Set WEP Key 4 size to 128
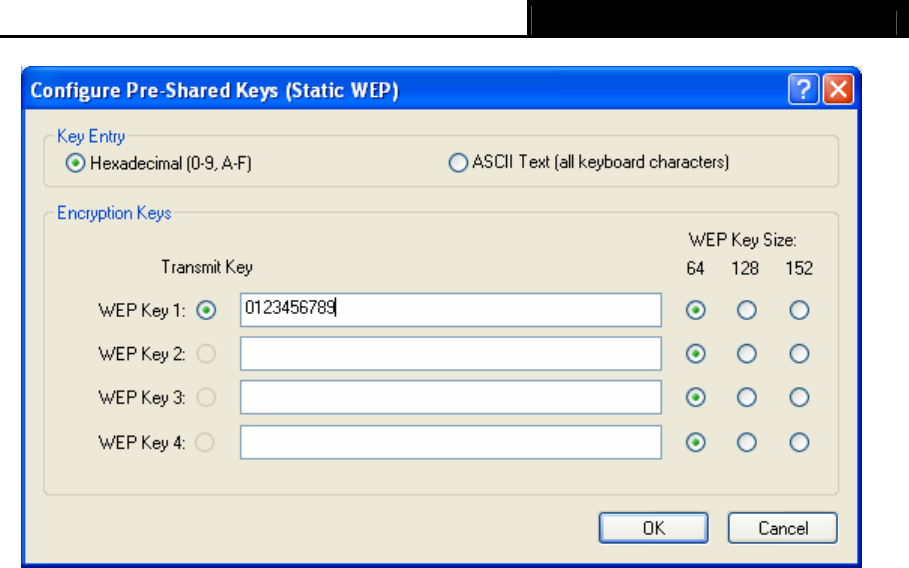The image size is (909, 568). pyautogui.click(x=747, y=442)
